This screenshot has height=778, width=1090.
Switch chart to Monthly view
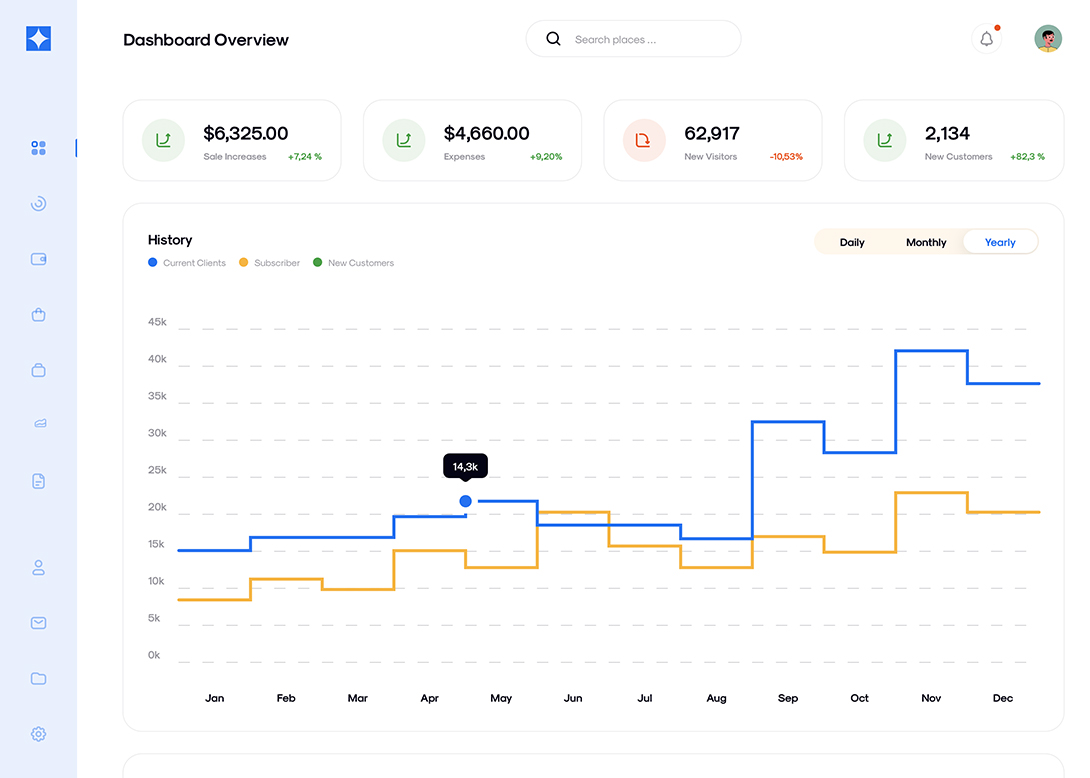coord(926,242)
